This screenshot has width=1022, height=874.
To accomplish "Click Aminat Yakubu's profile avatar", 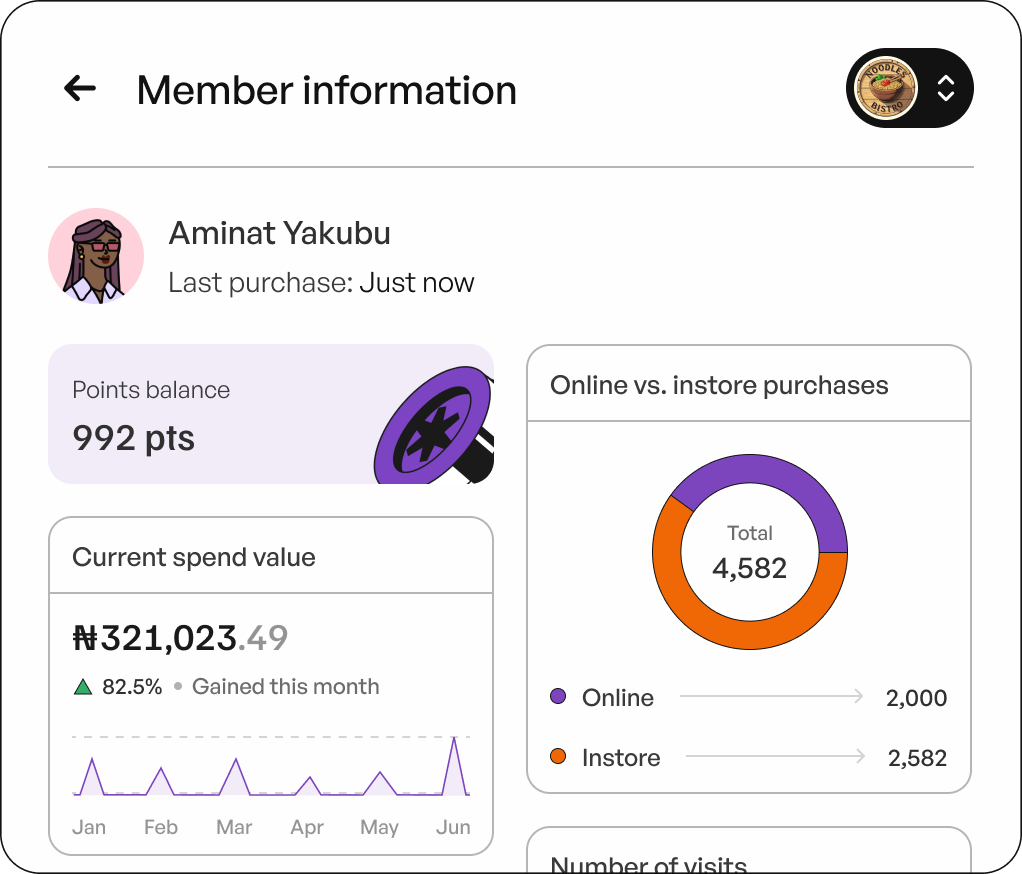I will (x=96, y=256).
